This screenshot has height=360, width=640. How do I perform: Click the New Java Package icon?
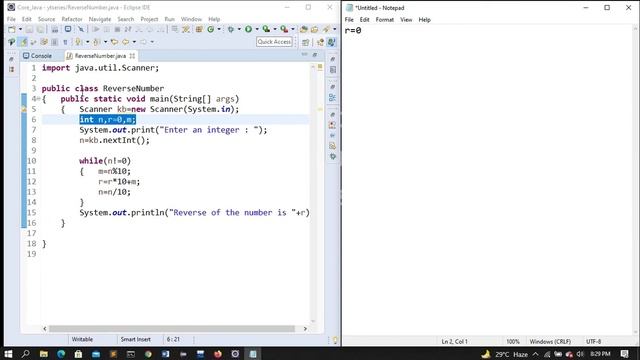pos(199,29)
